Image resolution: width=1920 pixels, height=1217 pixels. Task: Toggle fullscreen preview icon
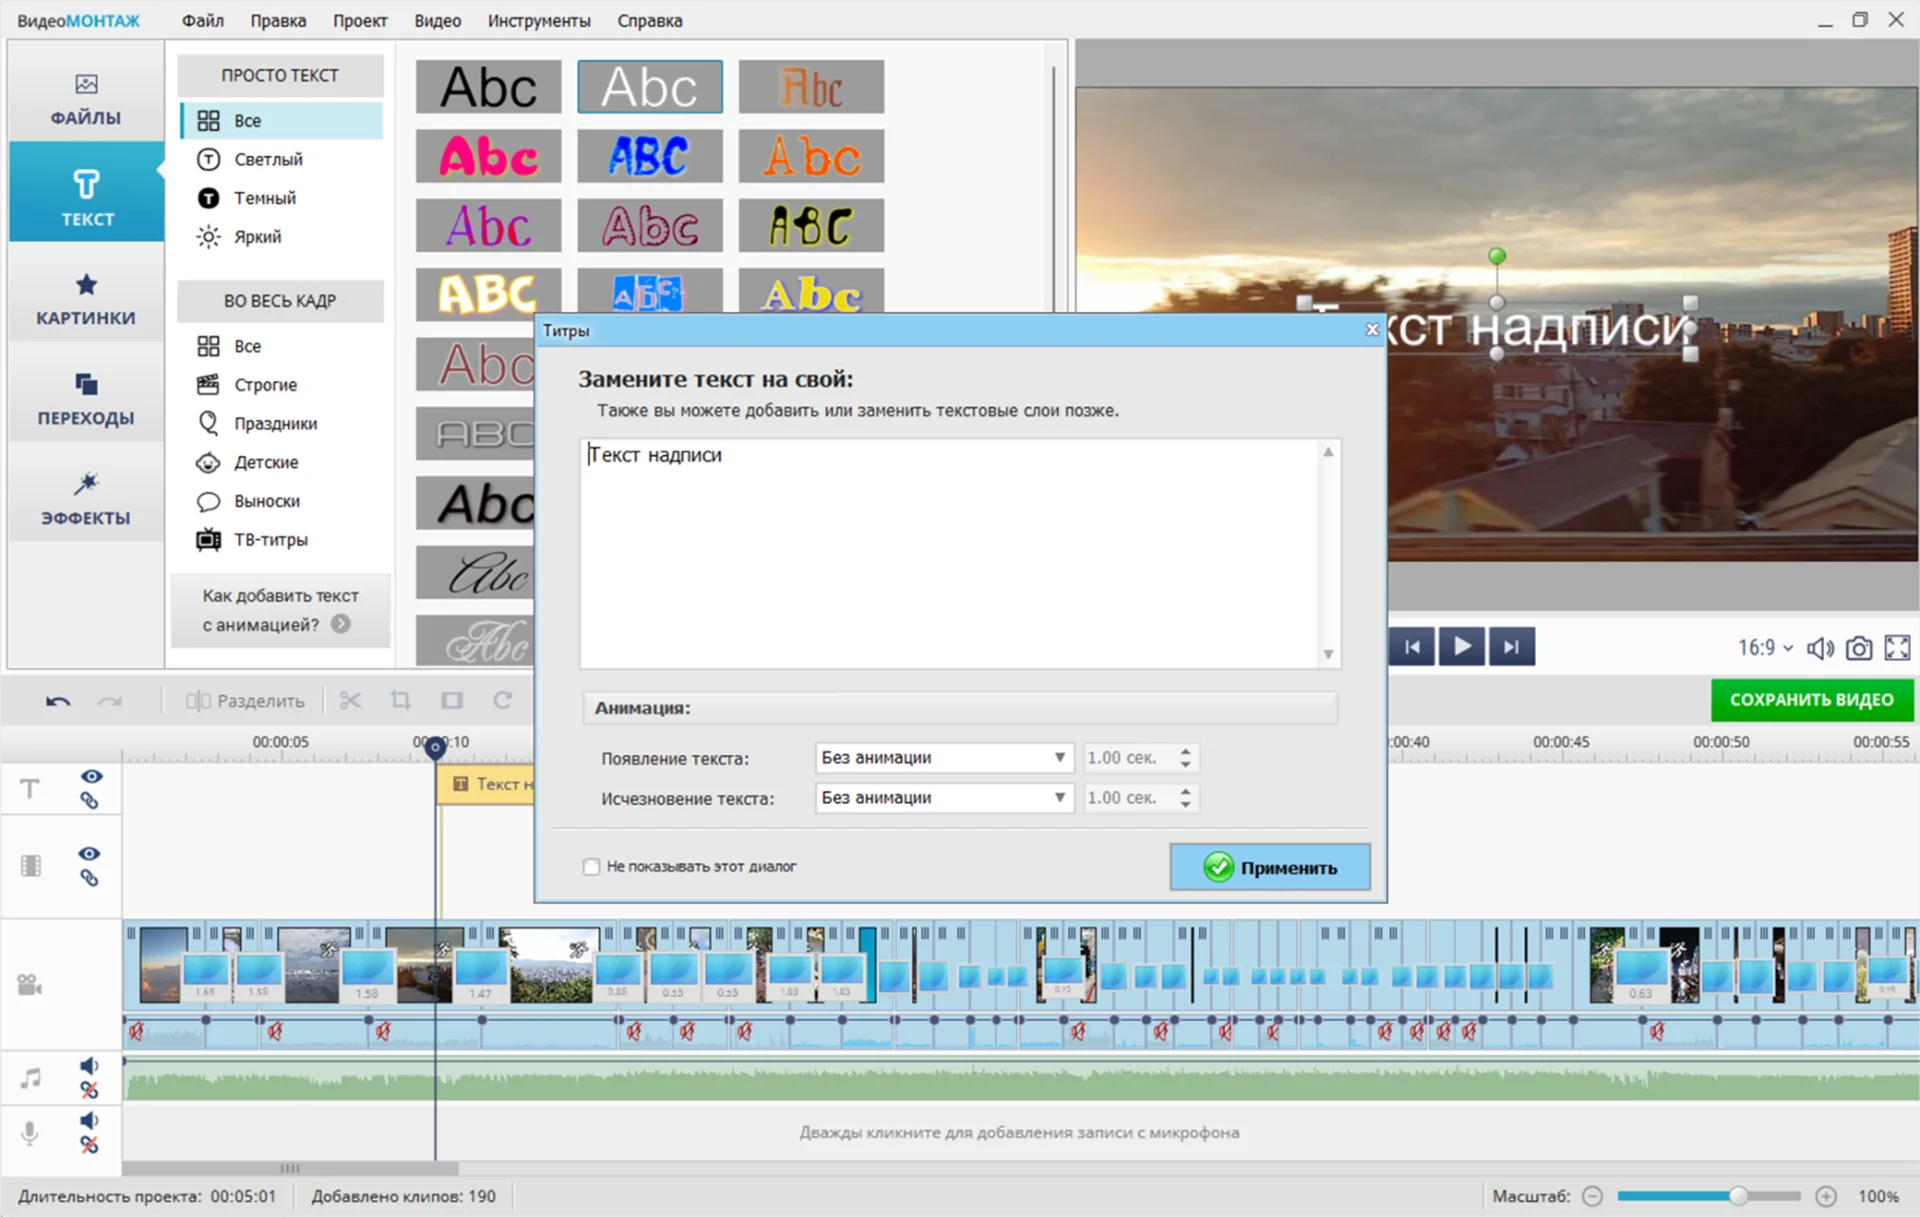[x=1897, y=648]
